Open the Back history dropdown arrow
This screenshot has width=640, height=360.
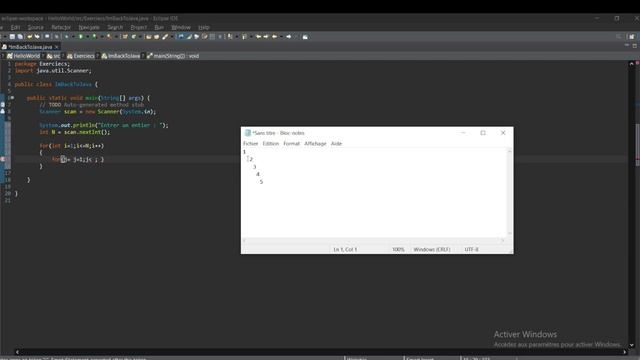coord(281,37)
